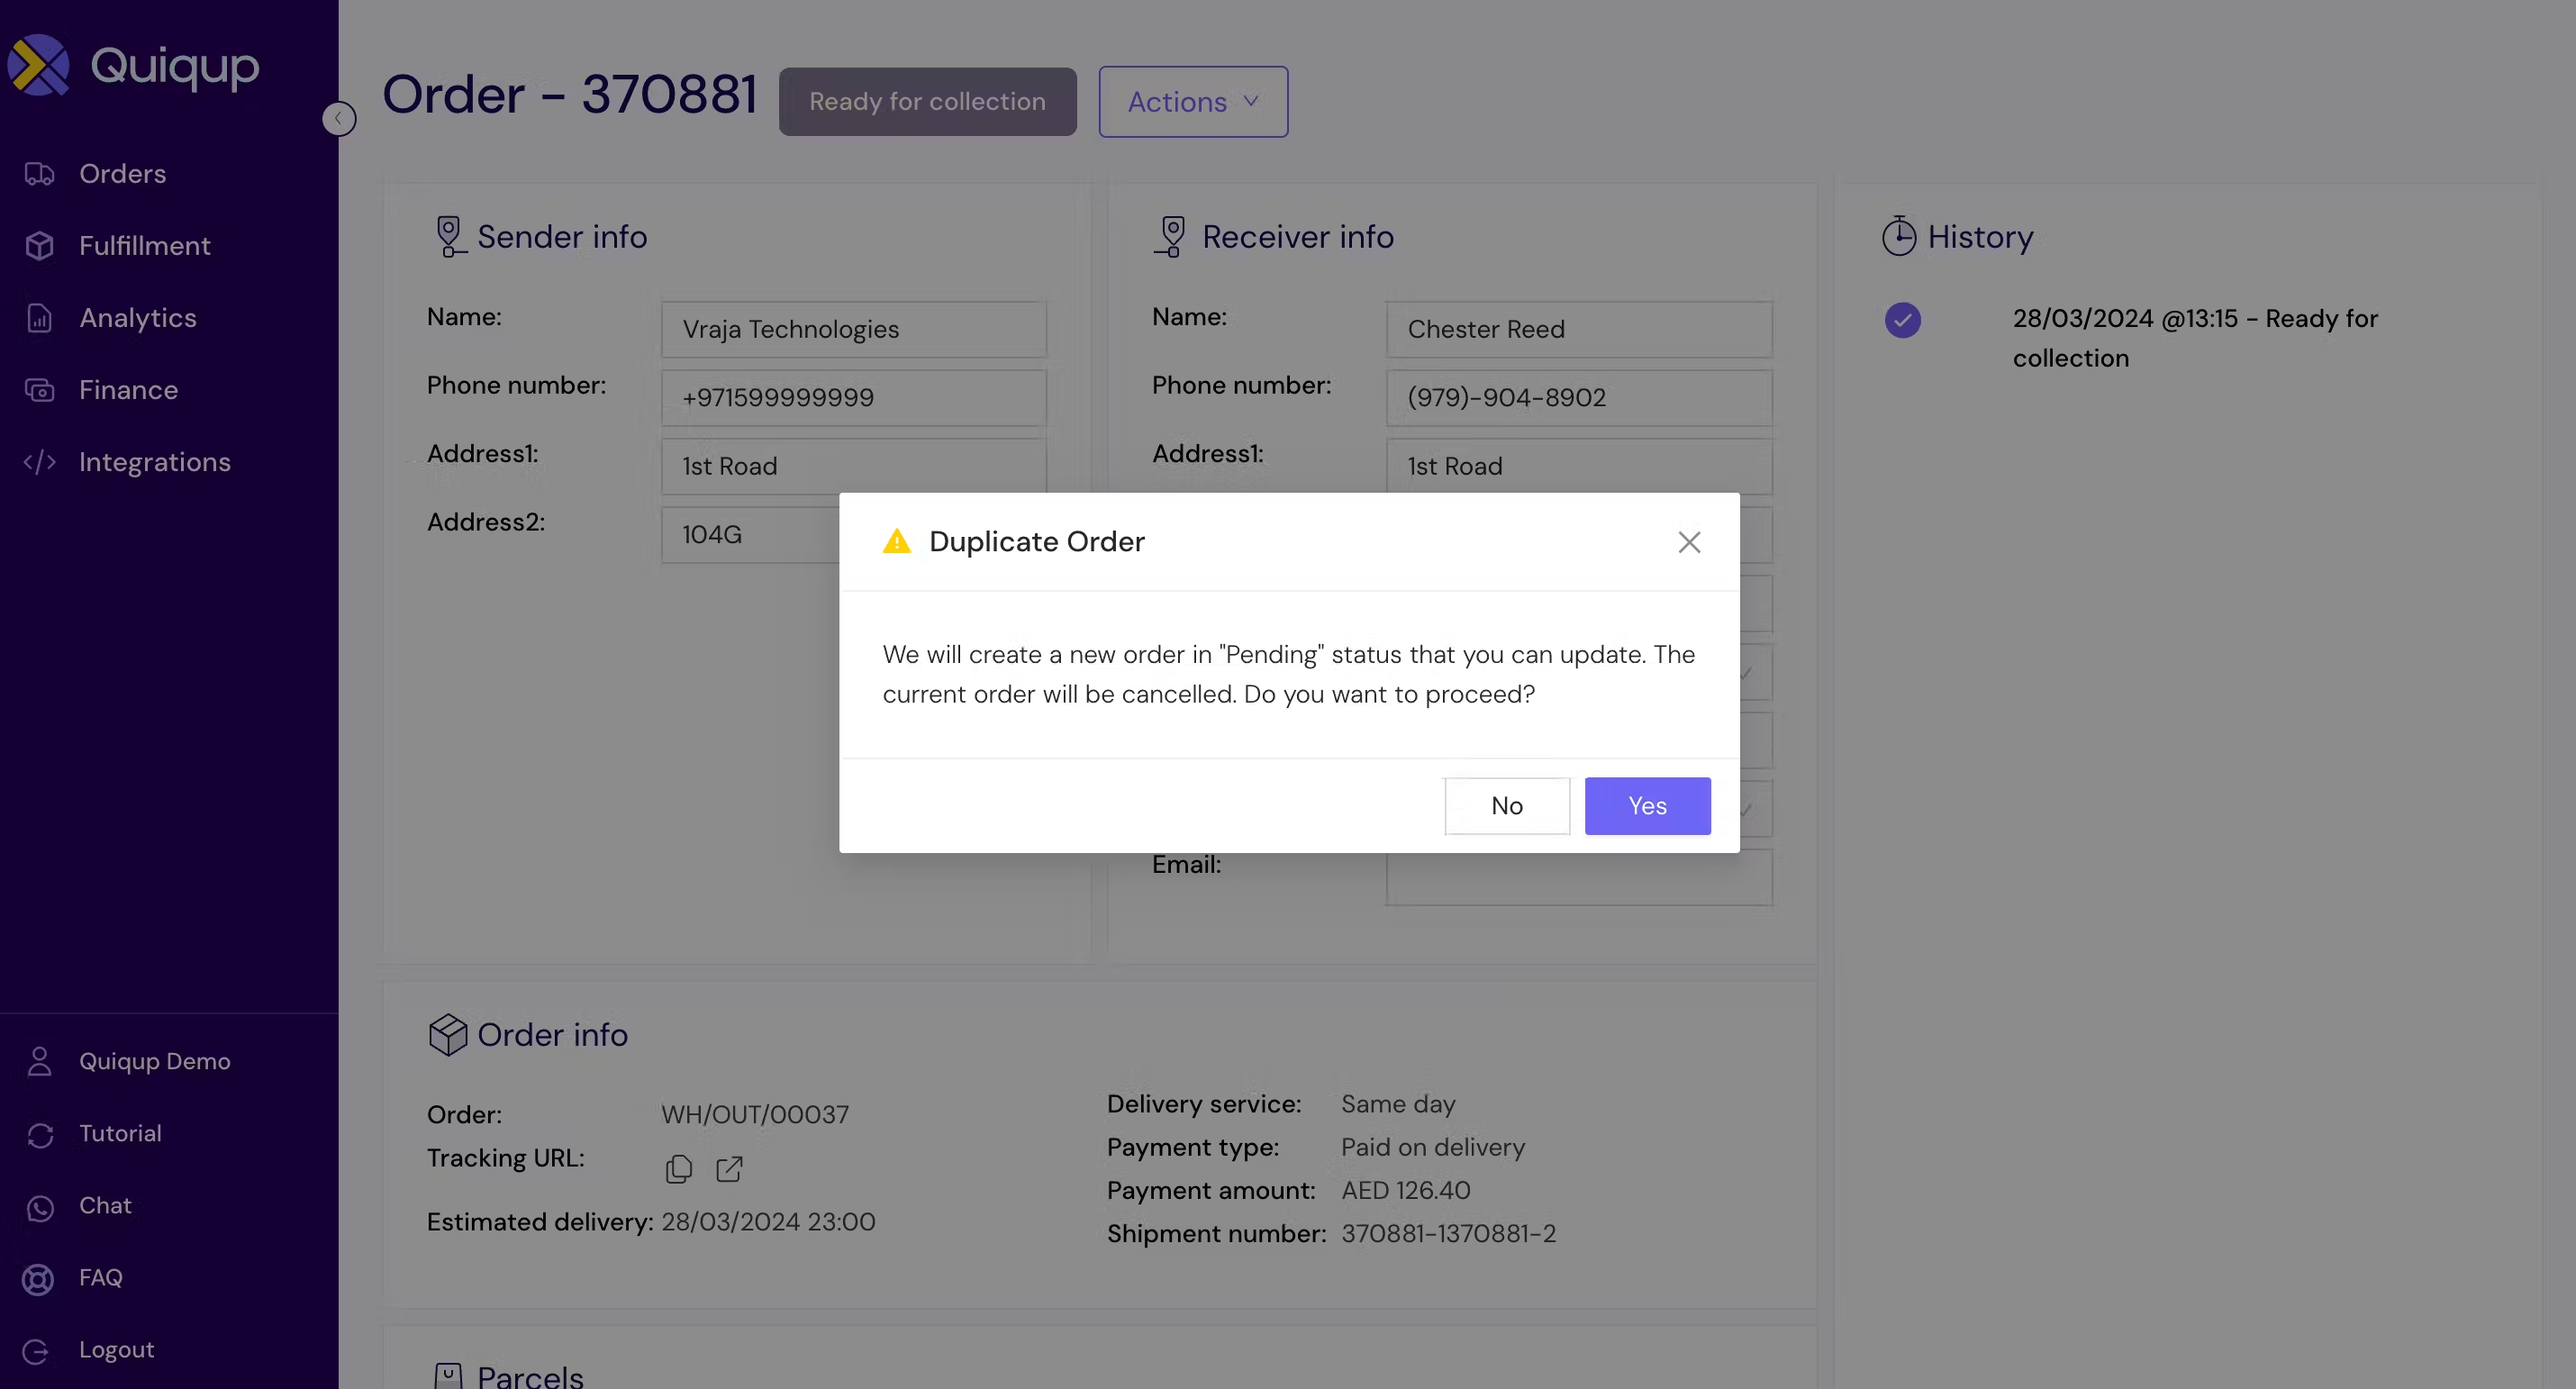Click the history checkmark status marker
The image size is (2576, 1389).
tap(1901, 320)
